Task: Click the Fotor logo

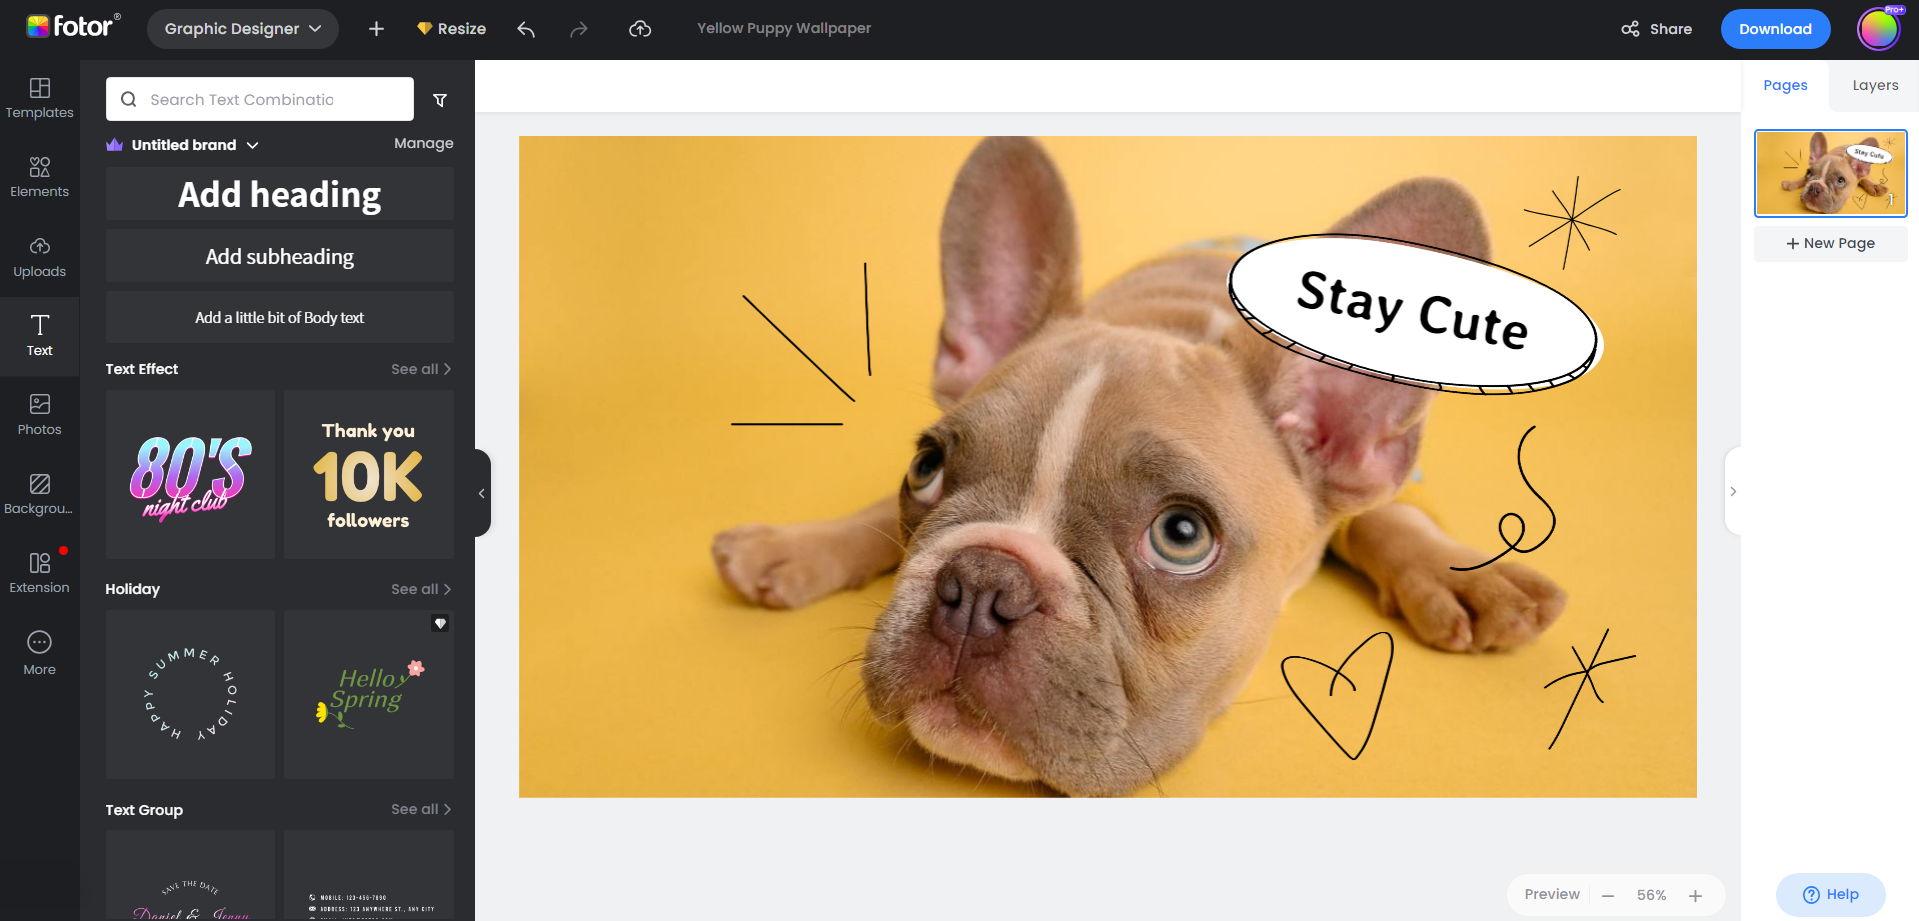Action: tap(73, 27)
